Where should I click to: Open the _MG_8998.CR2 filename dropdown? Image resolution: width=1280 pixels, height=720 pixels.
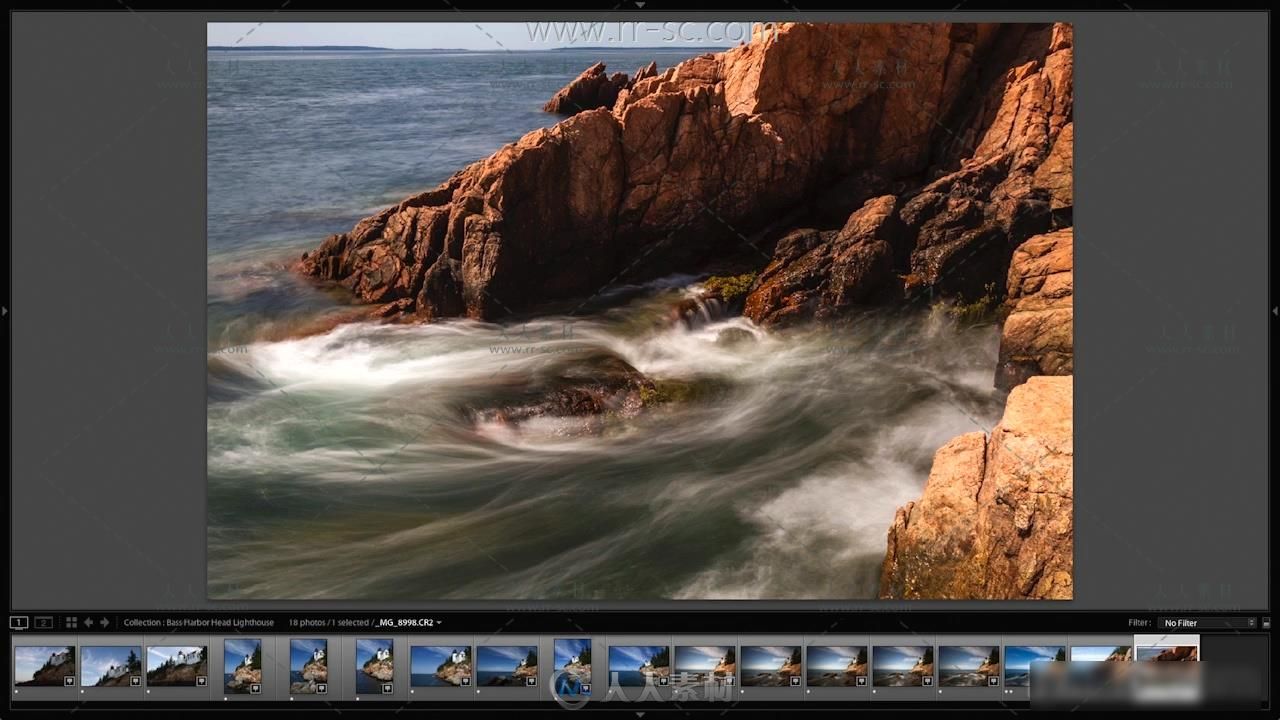[408, 622]
